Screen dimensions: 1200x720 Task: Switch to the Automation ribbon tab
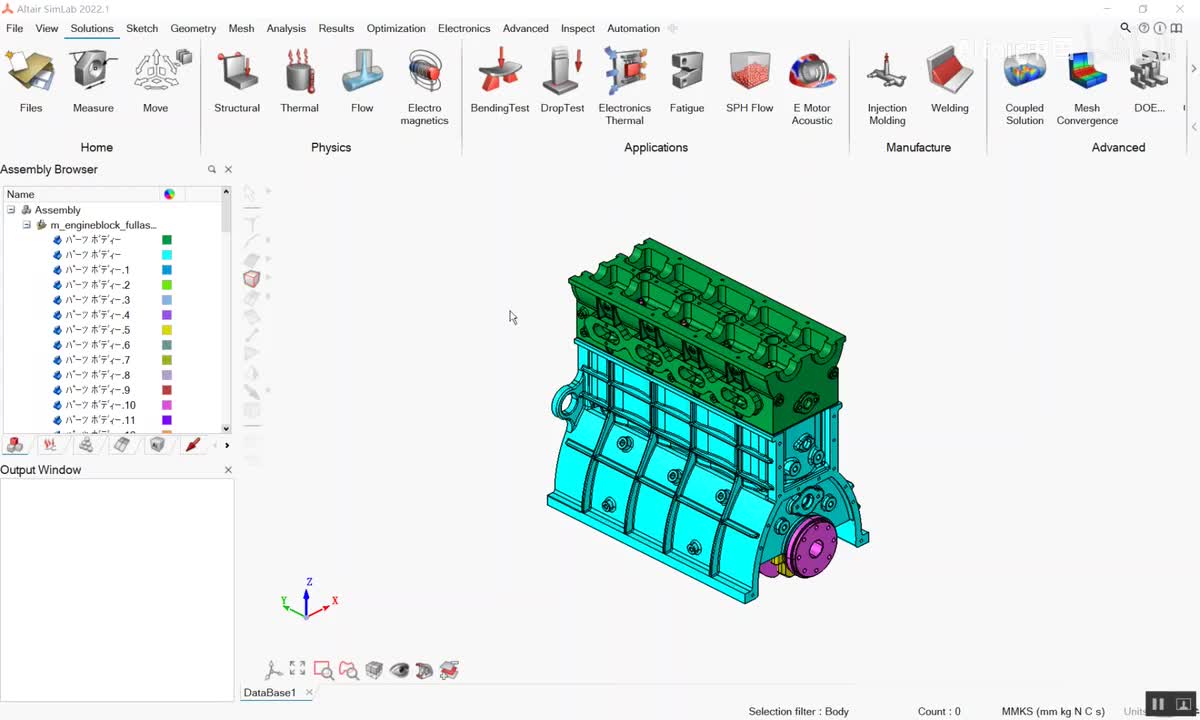pos(633,28)
